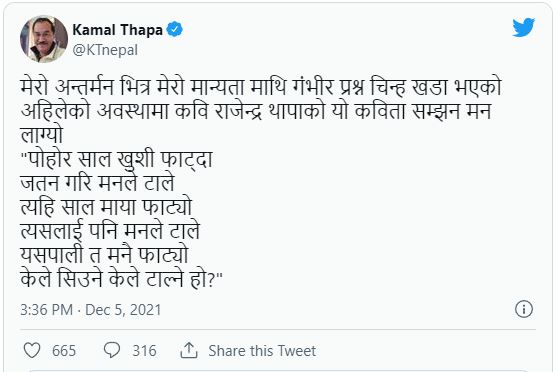Screen dimensions: 560x372
Task: Like the tweet with the heart icon
Action: tap(32, 350)
